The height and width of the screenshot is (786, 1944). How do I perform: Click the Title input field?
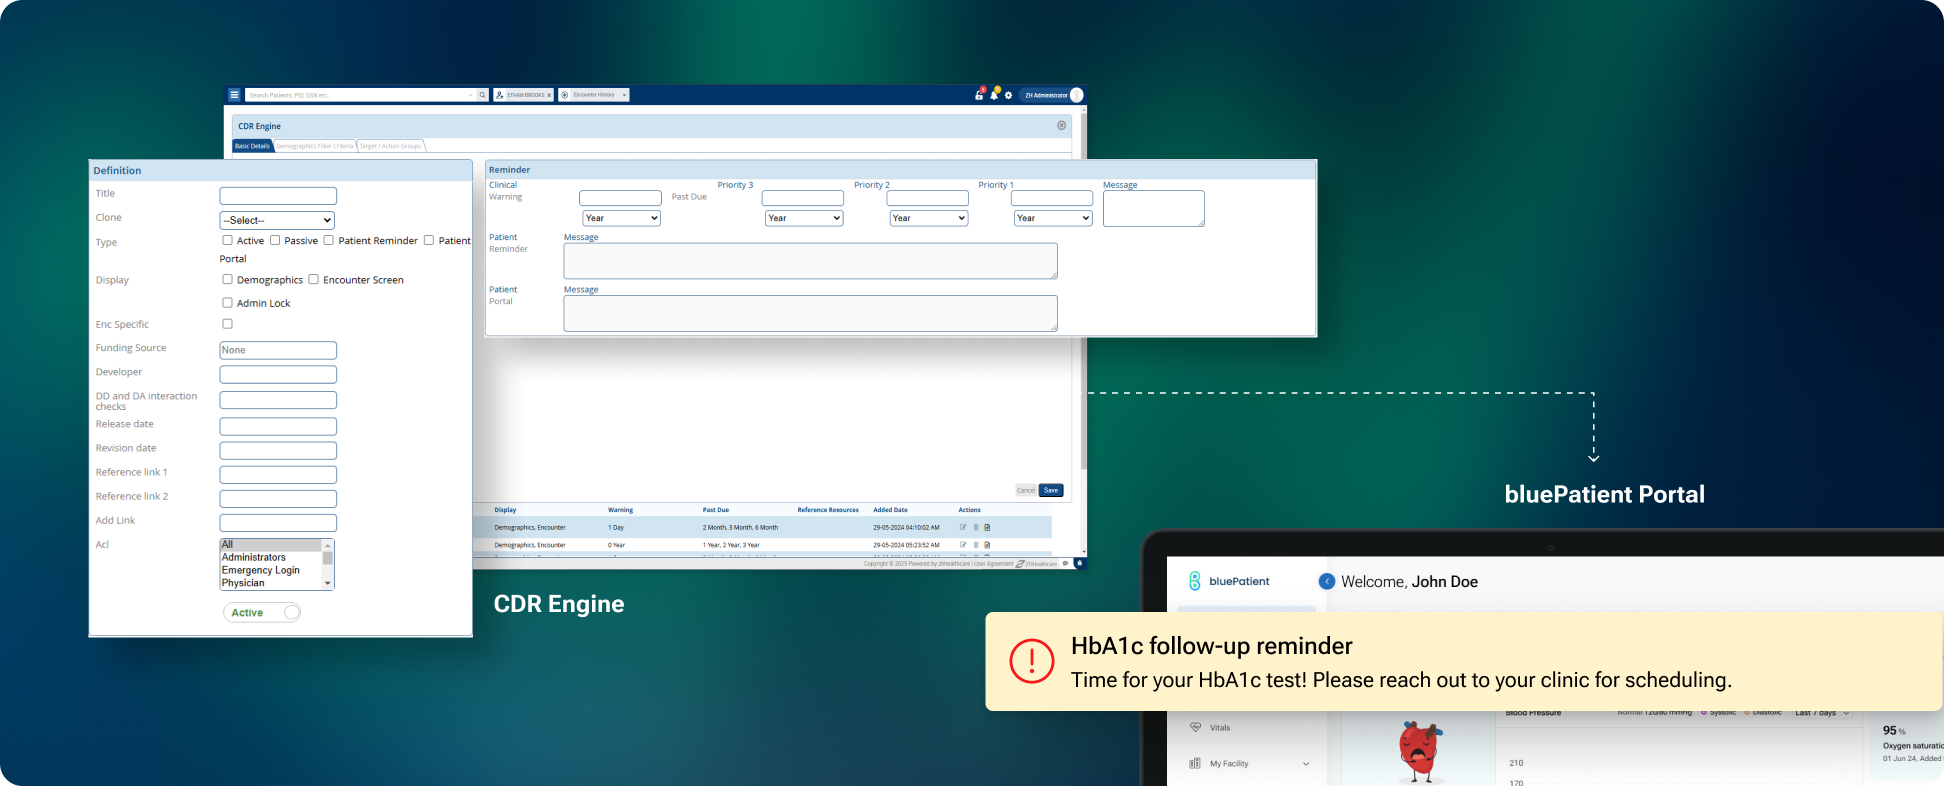pos(278,196)
